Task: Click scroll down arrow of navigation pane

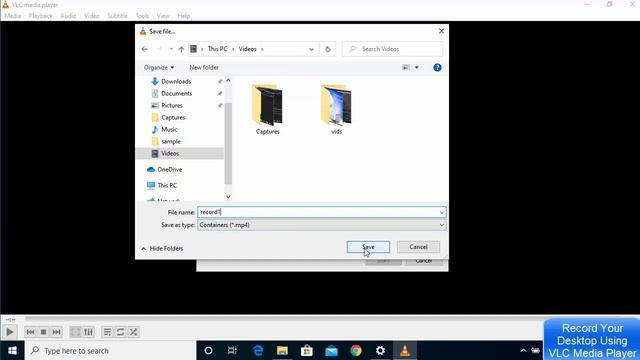Action: [x=228, y=197]
